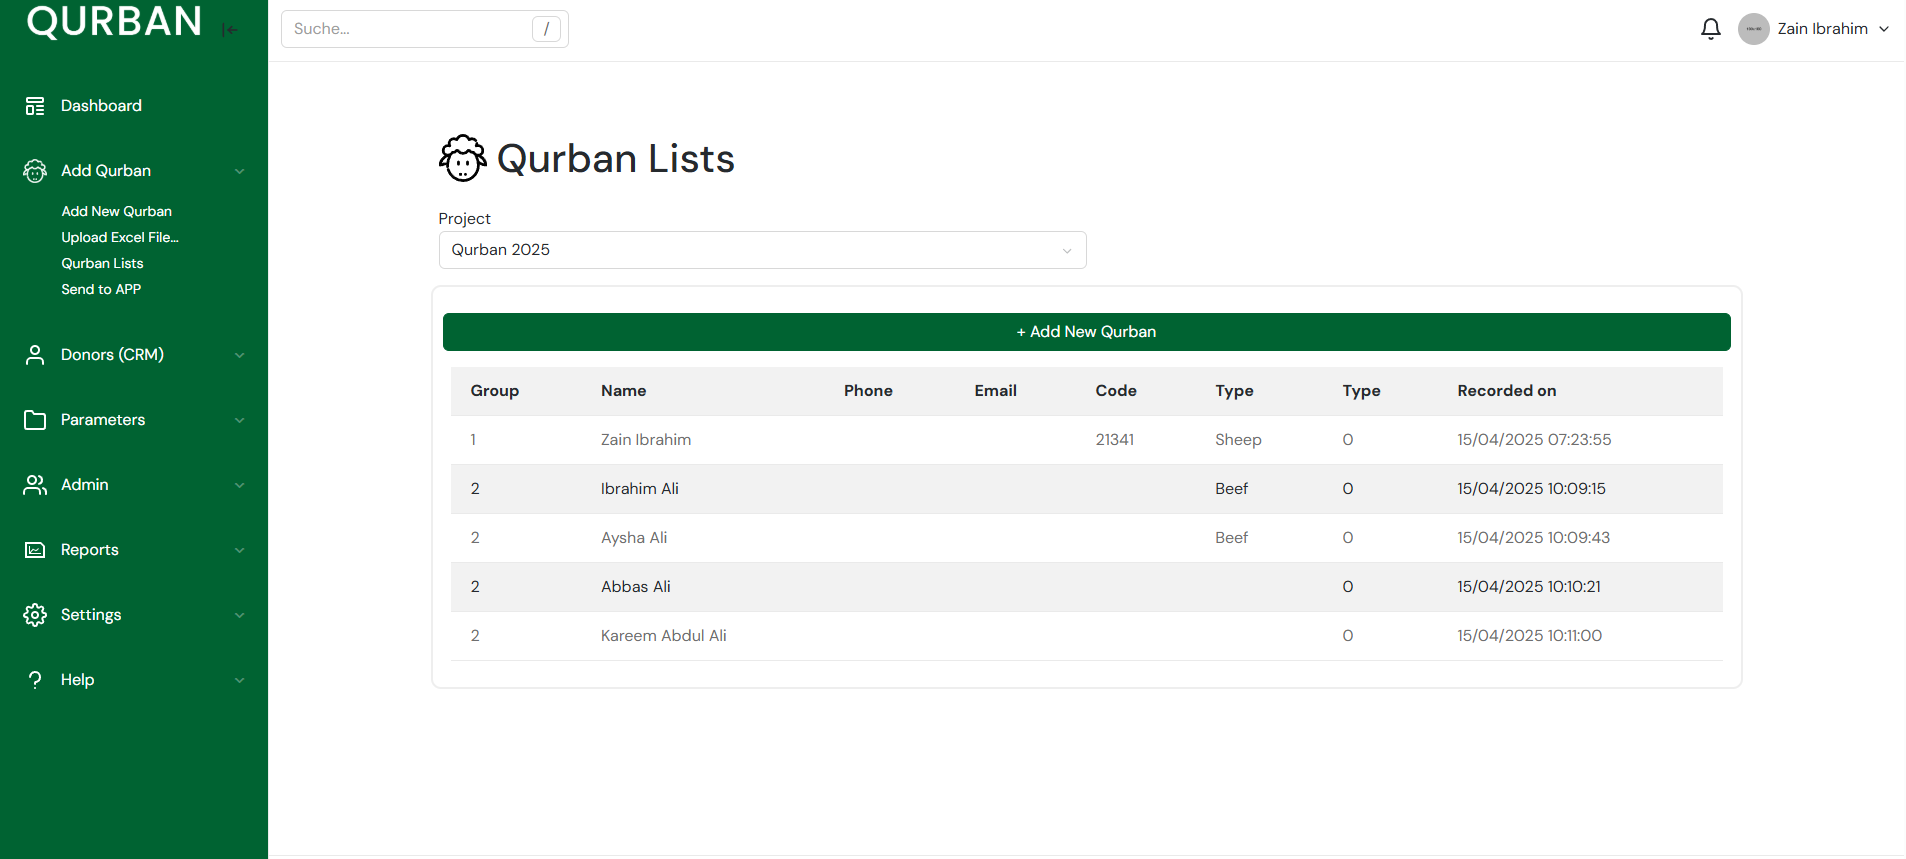Open the Project dropdown showing Qurban 2025
Screen dimensions: 1906x859
point(762,250)
